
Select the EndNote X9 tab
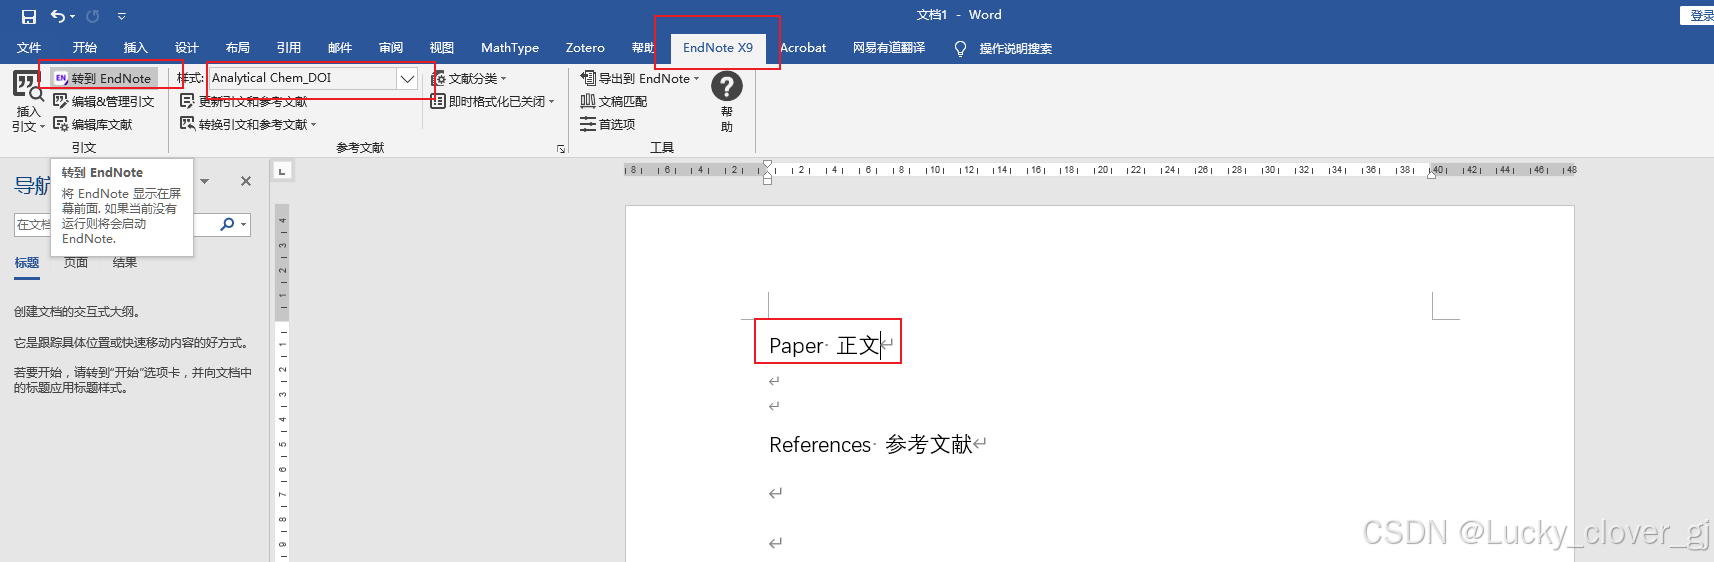(x=718, y=48)
